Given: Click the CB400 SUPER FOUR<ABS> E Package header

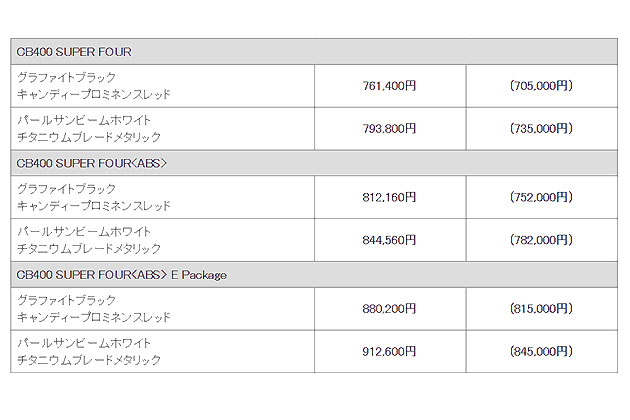Looking at the screenshot, I should tap(120, 274).
